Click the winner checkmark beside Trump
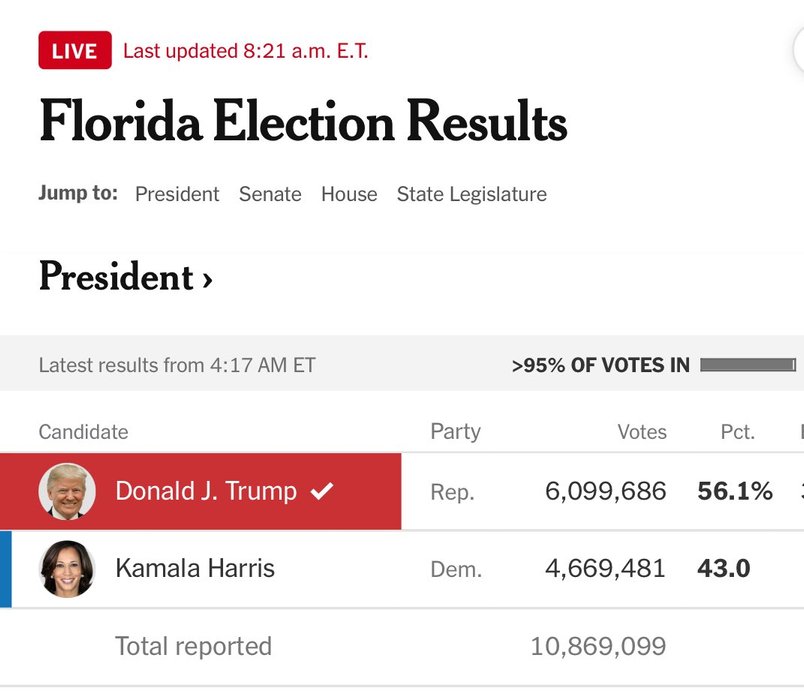 (321, 491)
